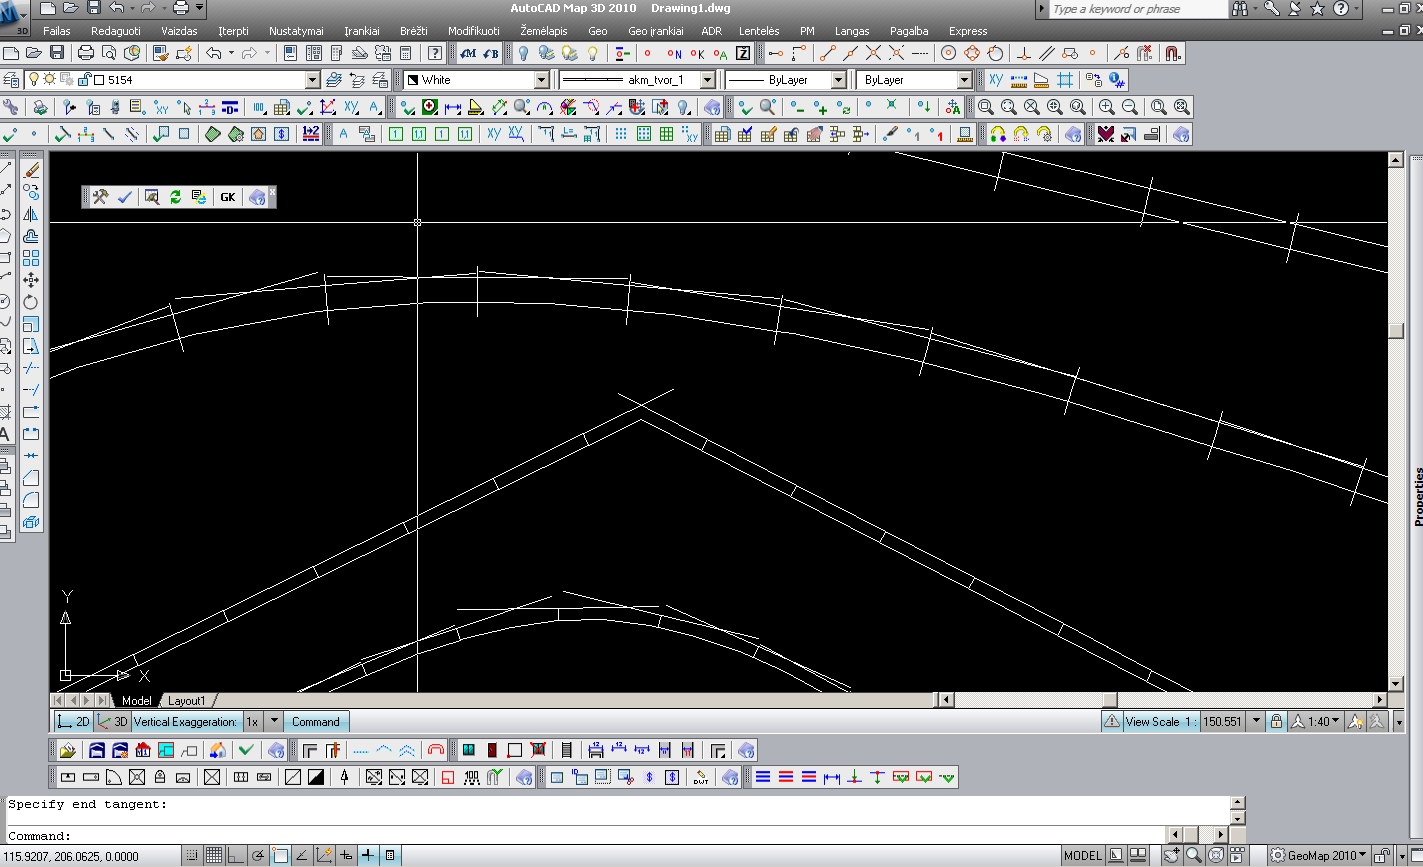Open the layer 5154 dropdown

[312, 80]
